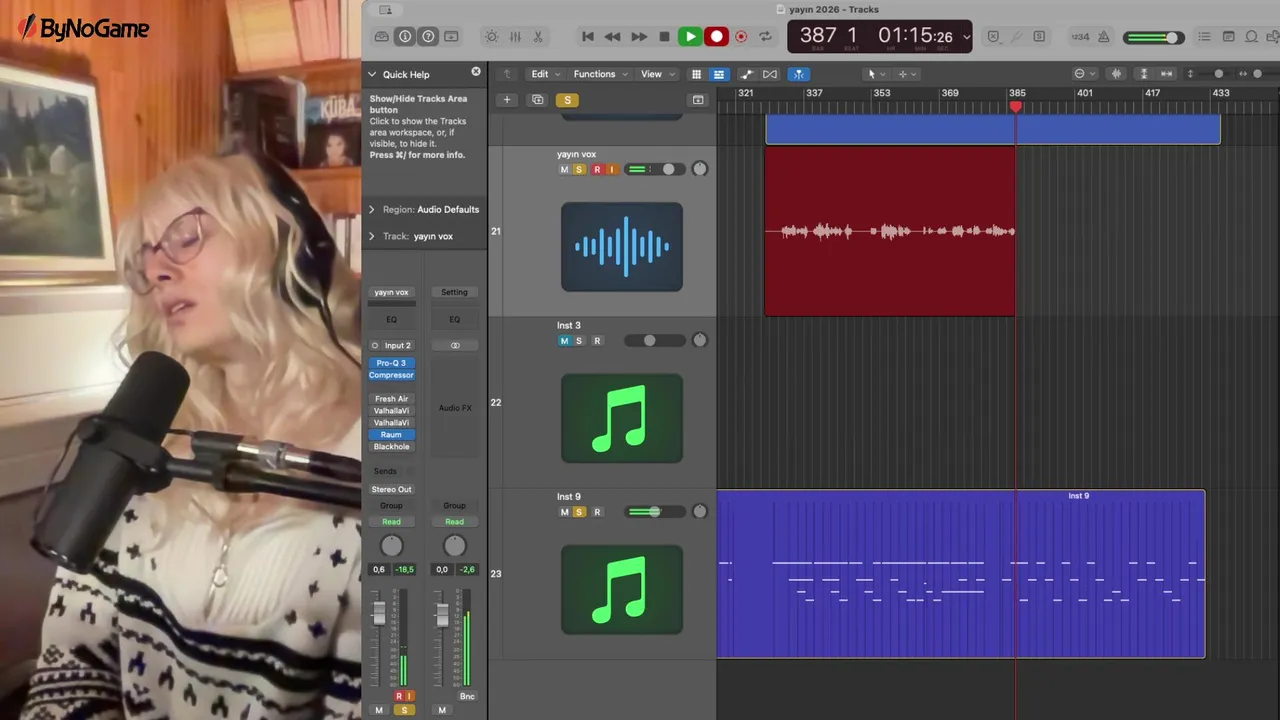Toggle the global Solo S button
Screen dimensions: 1280x720
coord(567,100)
